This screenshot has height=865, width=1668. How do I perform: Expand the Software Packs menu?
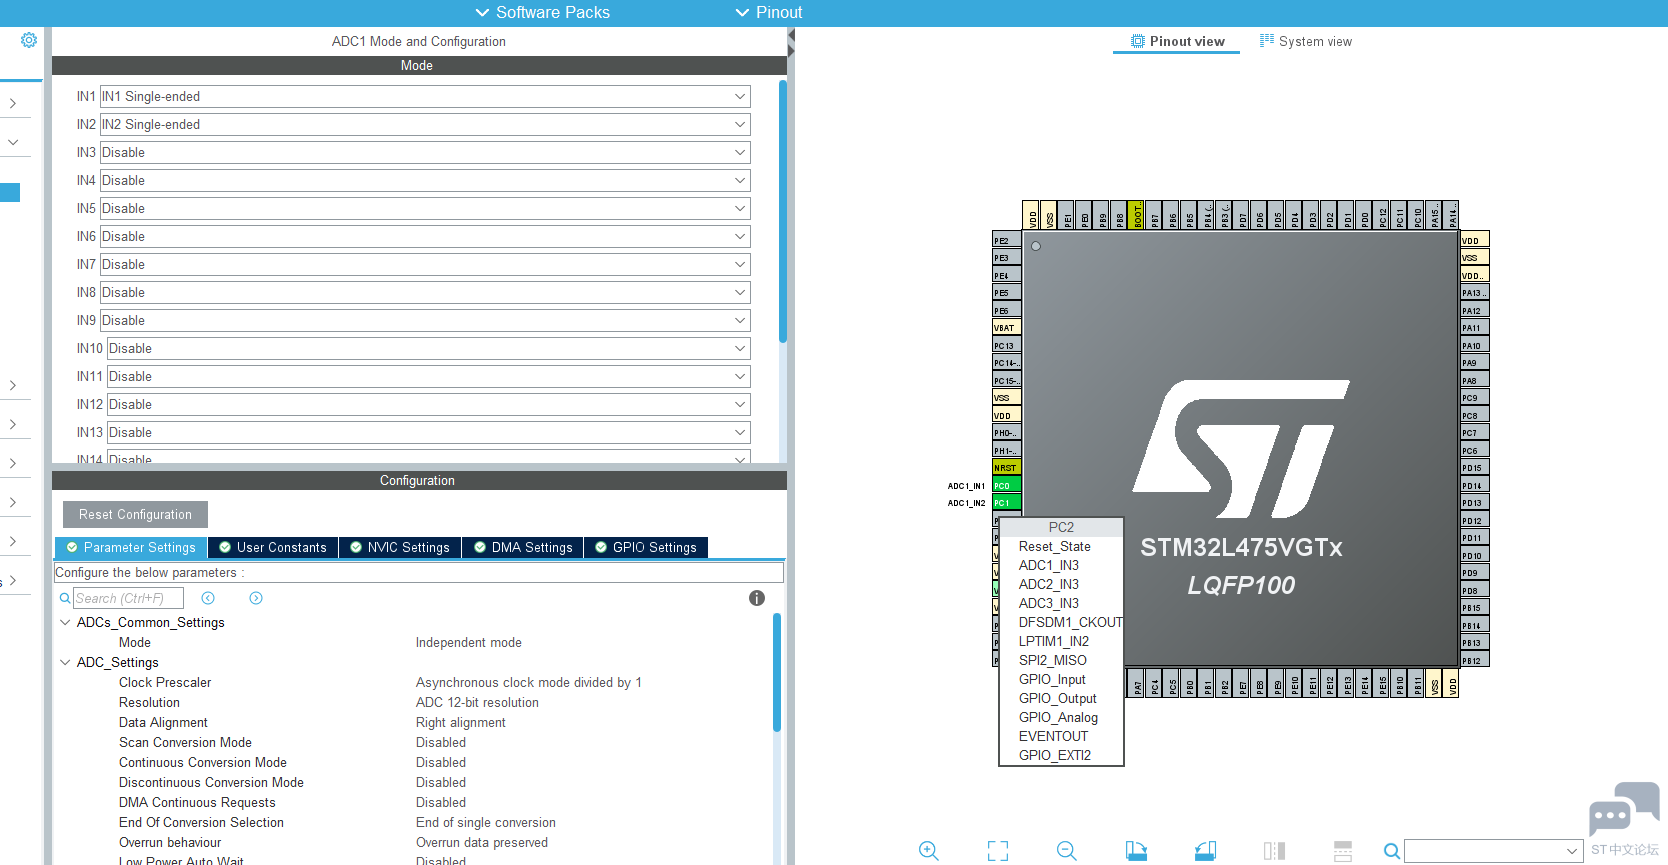point(542,12)
